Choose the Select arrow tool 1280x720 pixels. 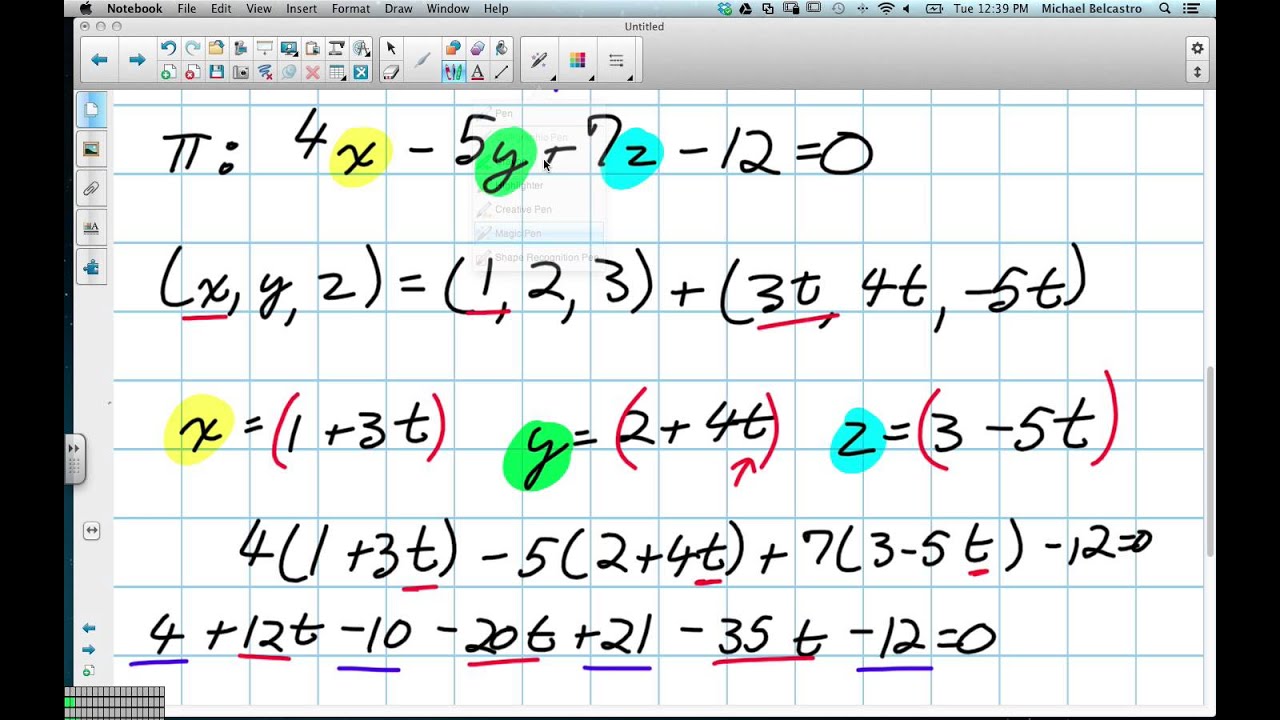(391, 48)
